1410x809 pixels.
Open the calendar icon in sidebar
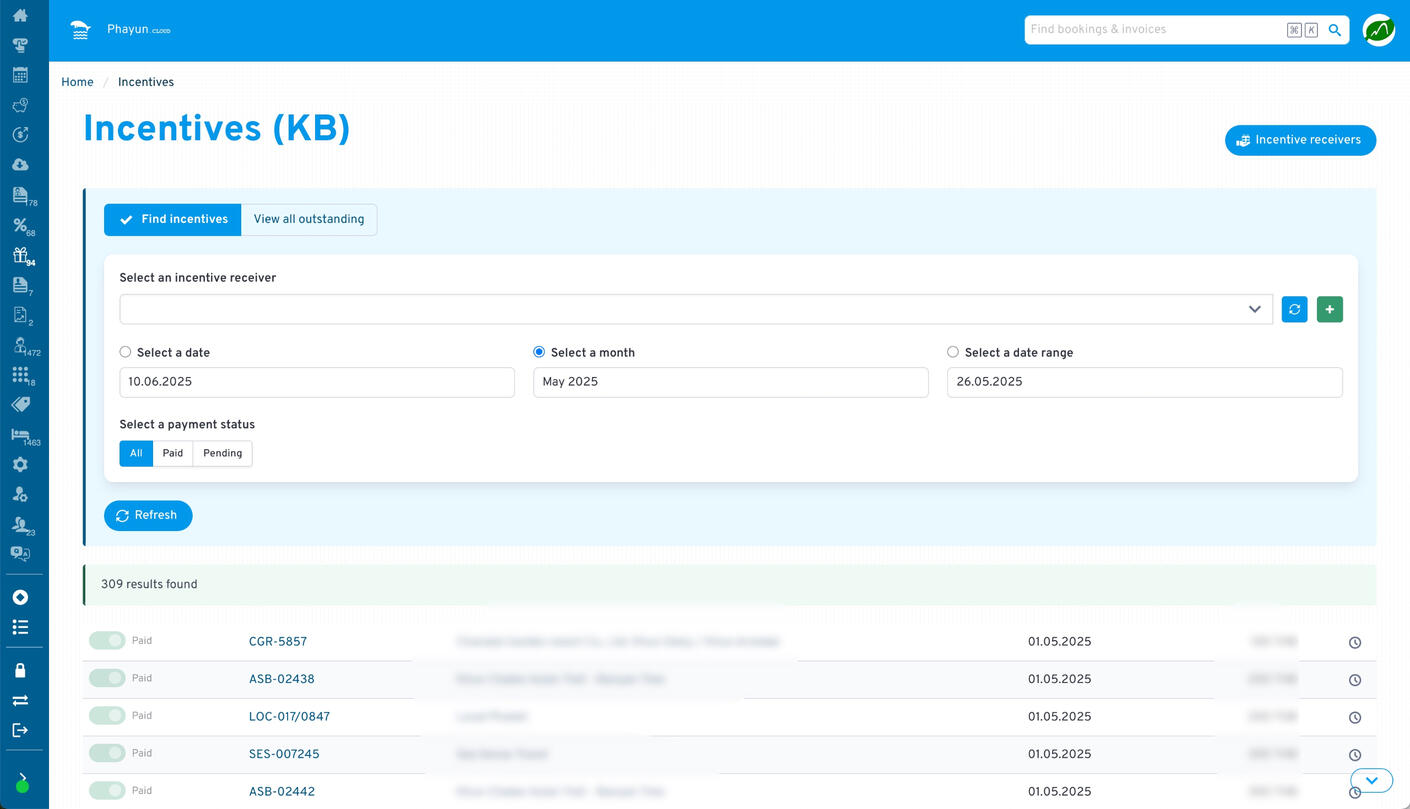20,75
